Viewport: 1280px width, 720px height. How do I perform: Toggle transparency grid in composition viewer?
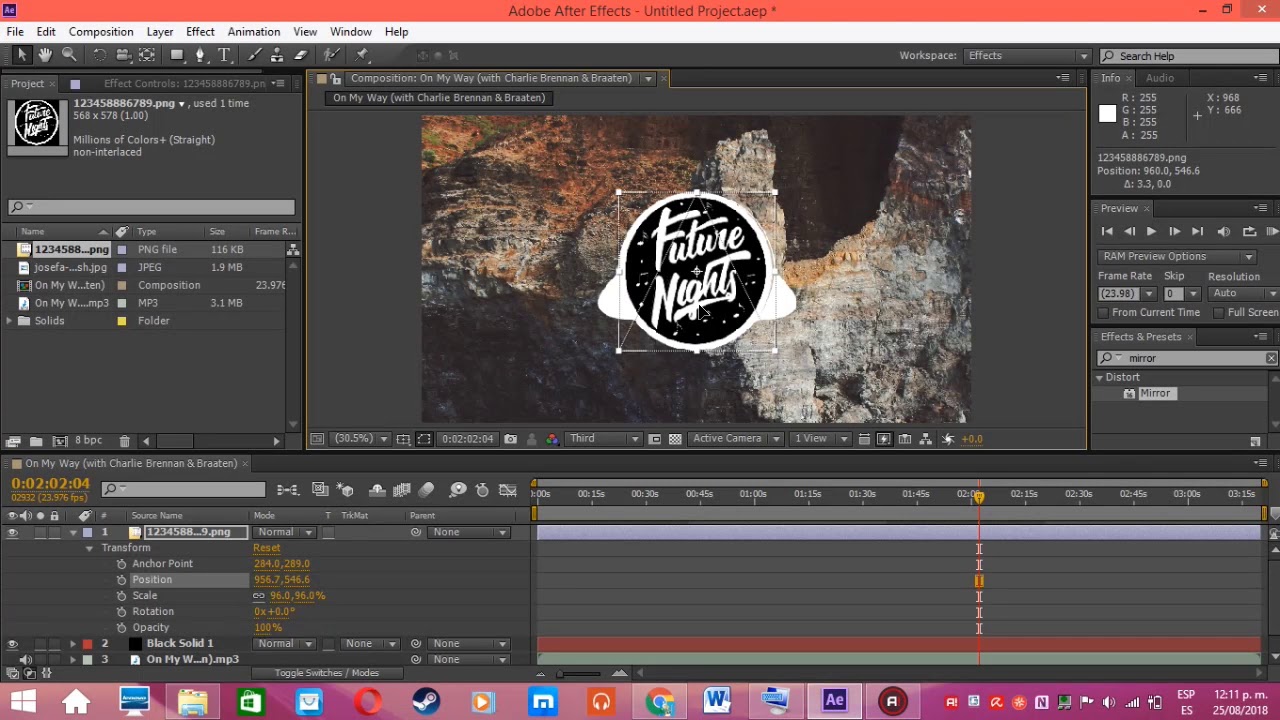[x=675, y=439]
